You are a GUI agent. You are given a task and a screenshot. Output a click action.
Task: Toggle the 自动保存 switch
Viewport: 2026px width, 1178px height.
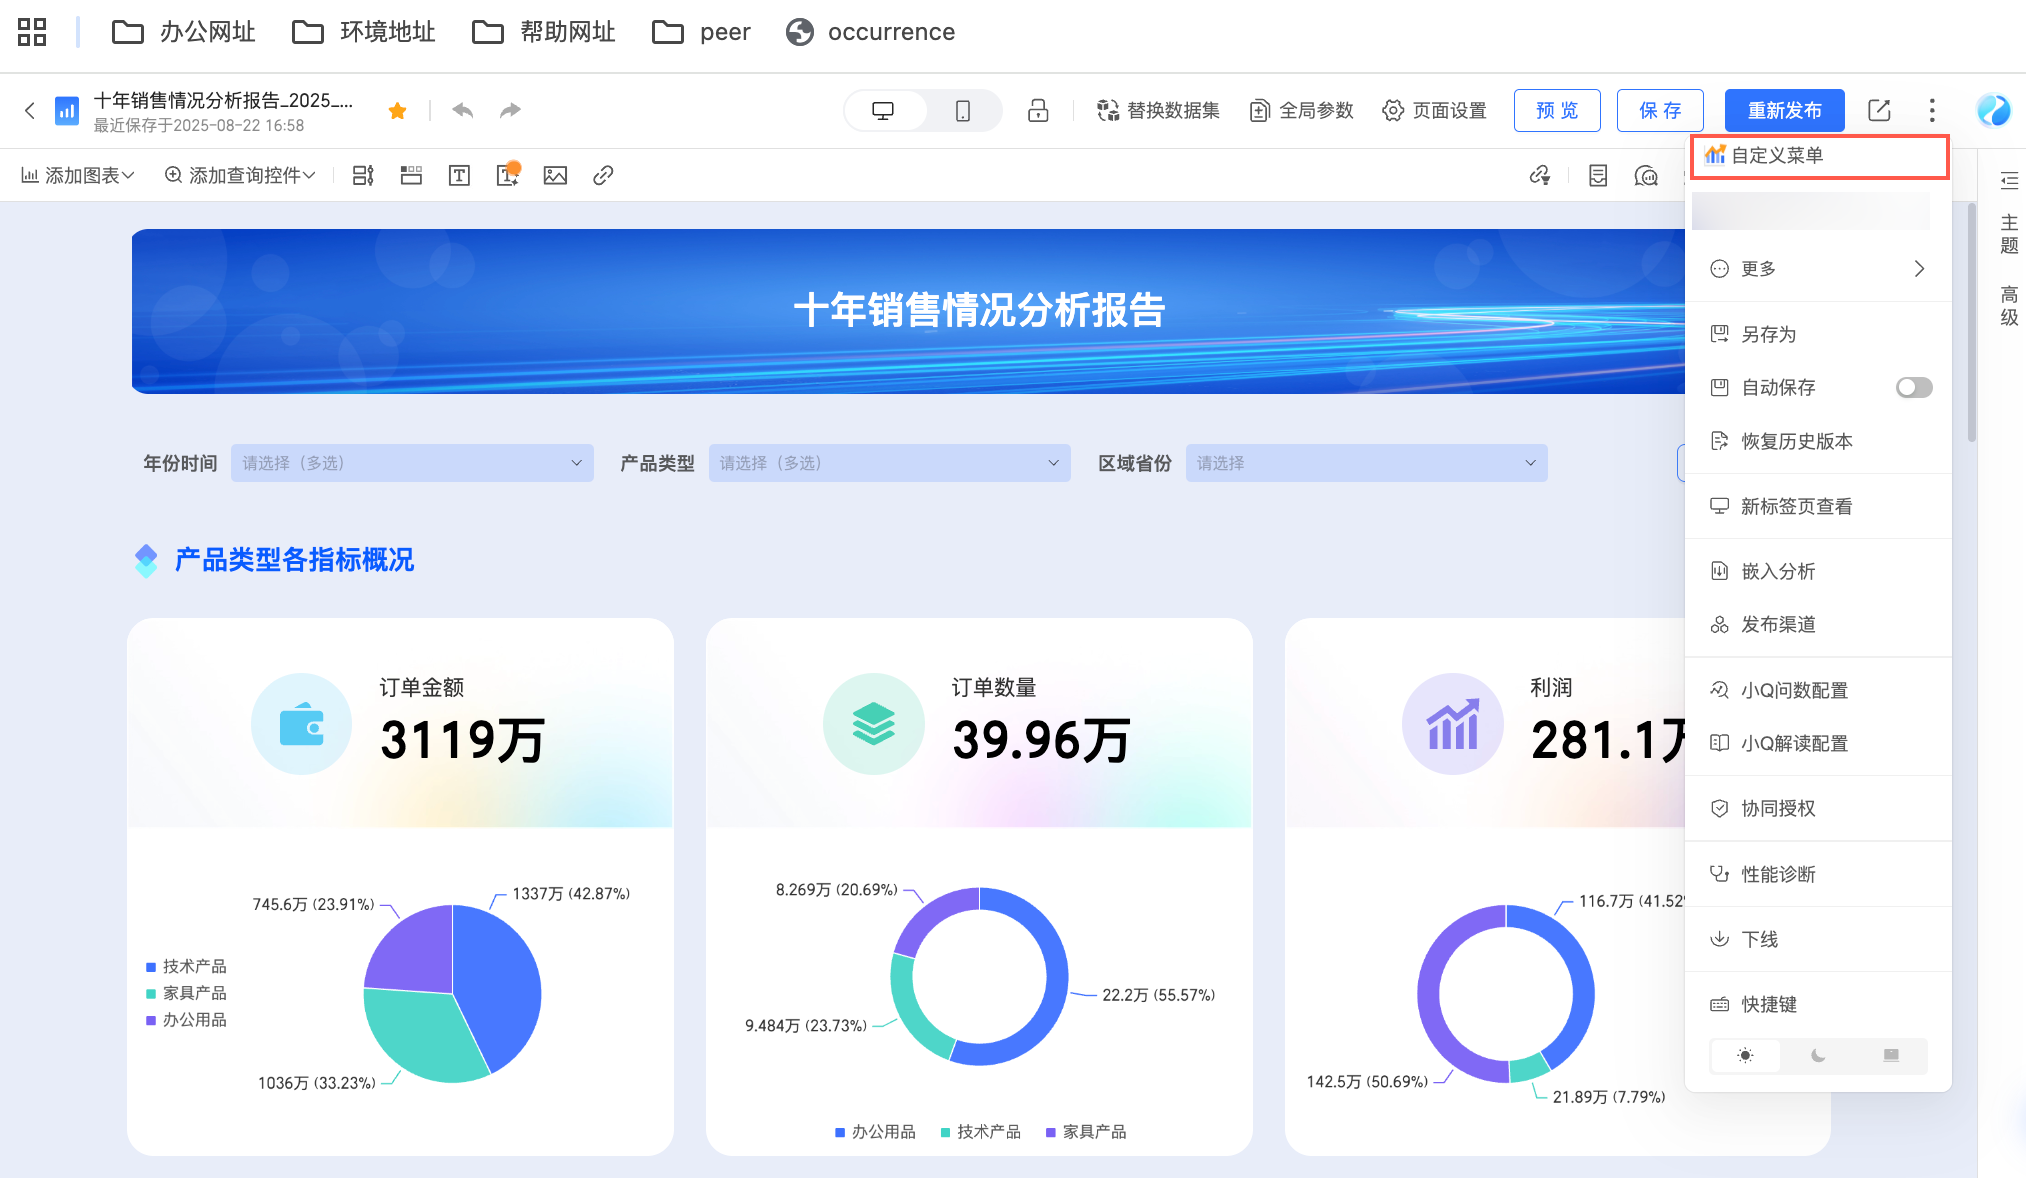(1913, 387)
